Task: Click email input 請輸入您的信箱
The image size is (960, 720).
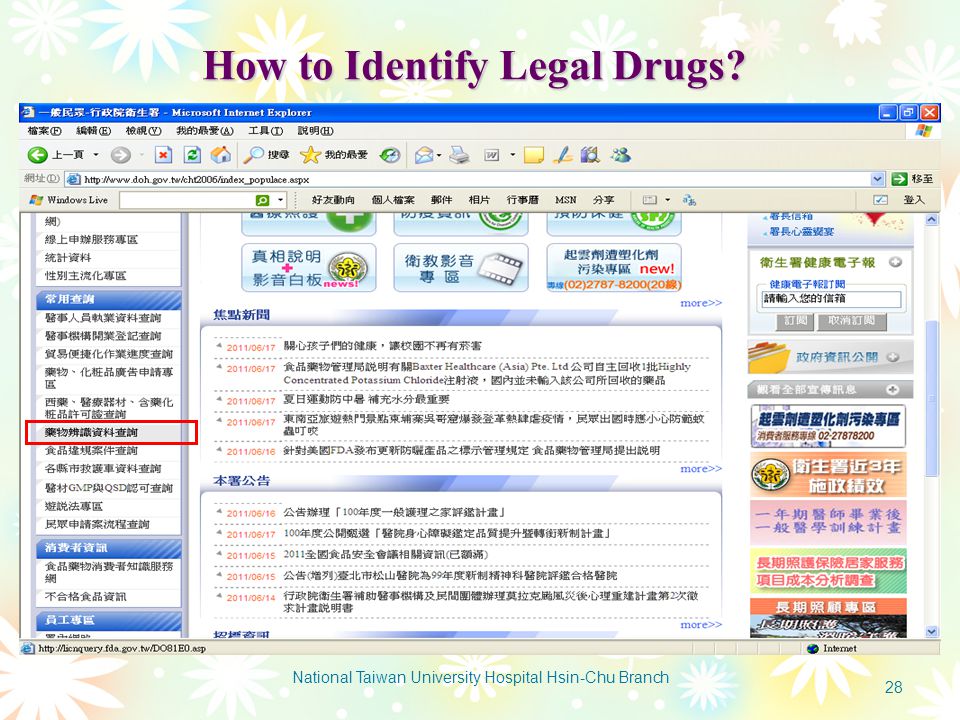Action: point(831,299)
